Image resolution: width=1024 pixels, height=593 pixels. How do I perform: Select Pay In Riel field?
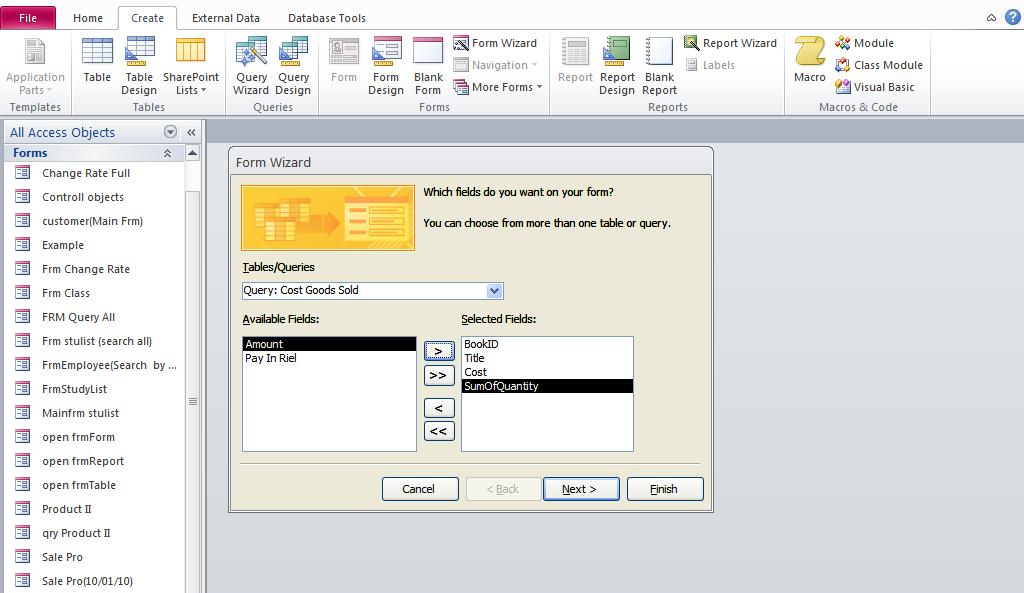[x=329, y=358]
